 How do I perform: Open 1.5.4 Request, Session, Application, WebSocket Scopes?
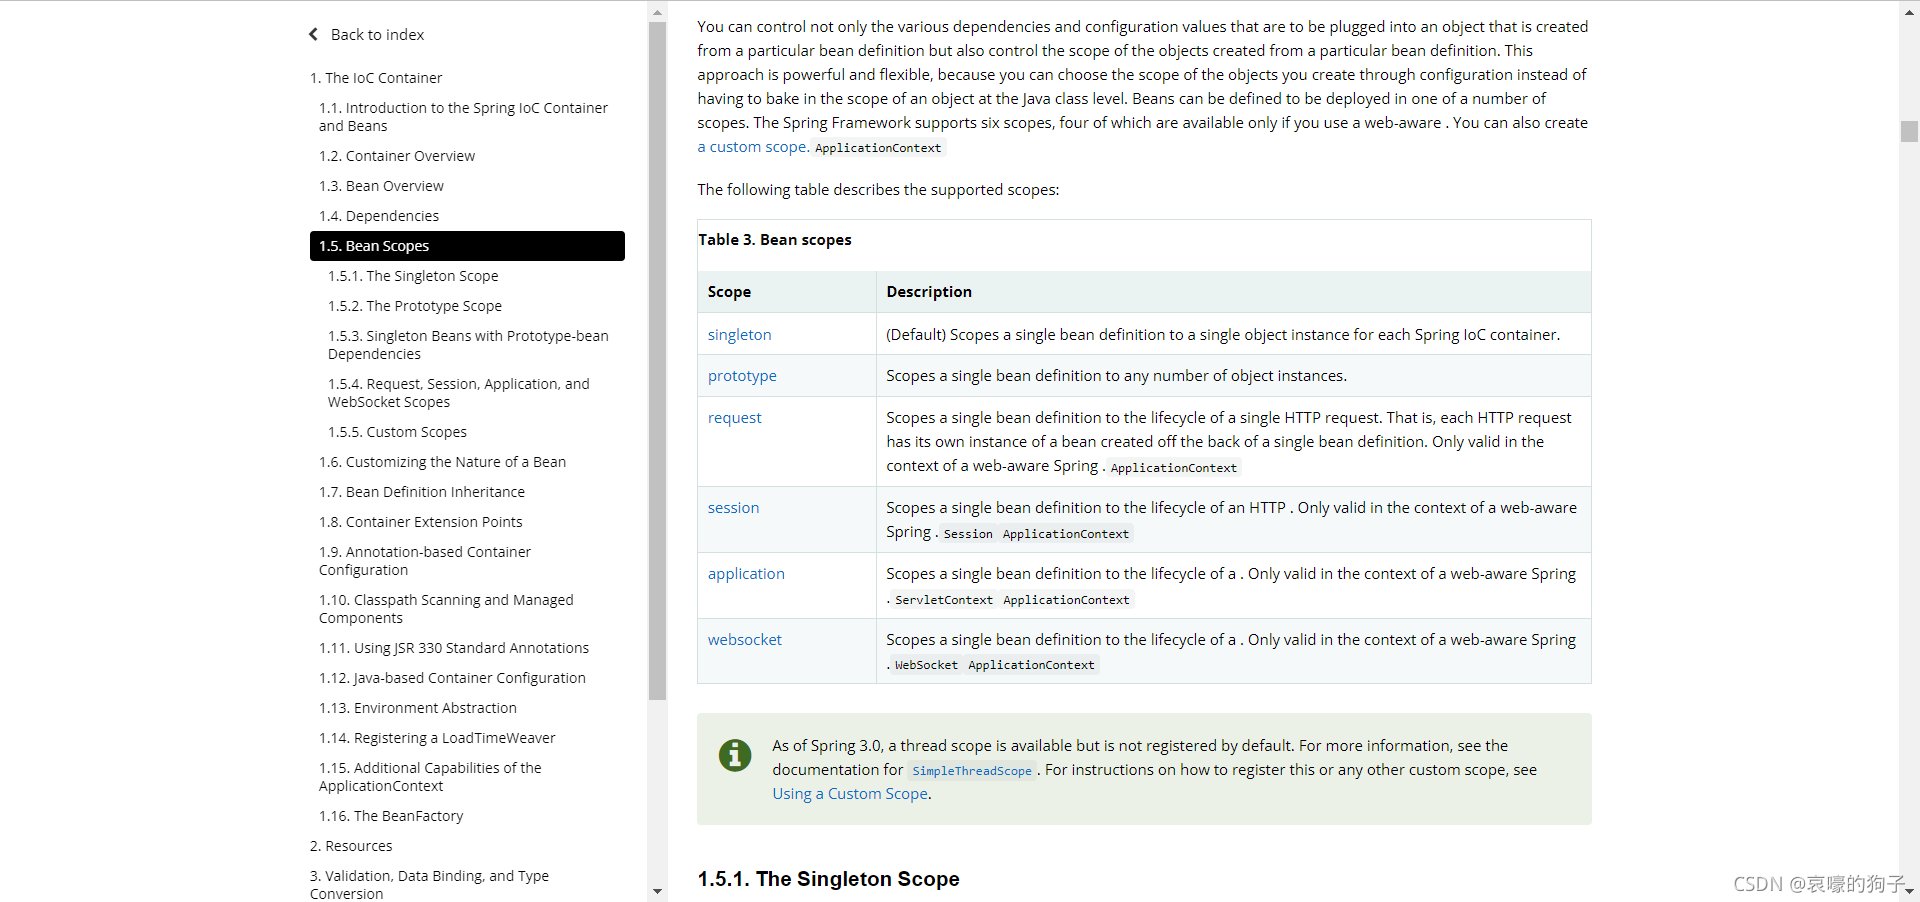click(x=459, y=393)
